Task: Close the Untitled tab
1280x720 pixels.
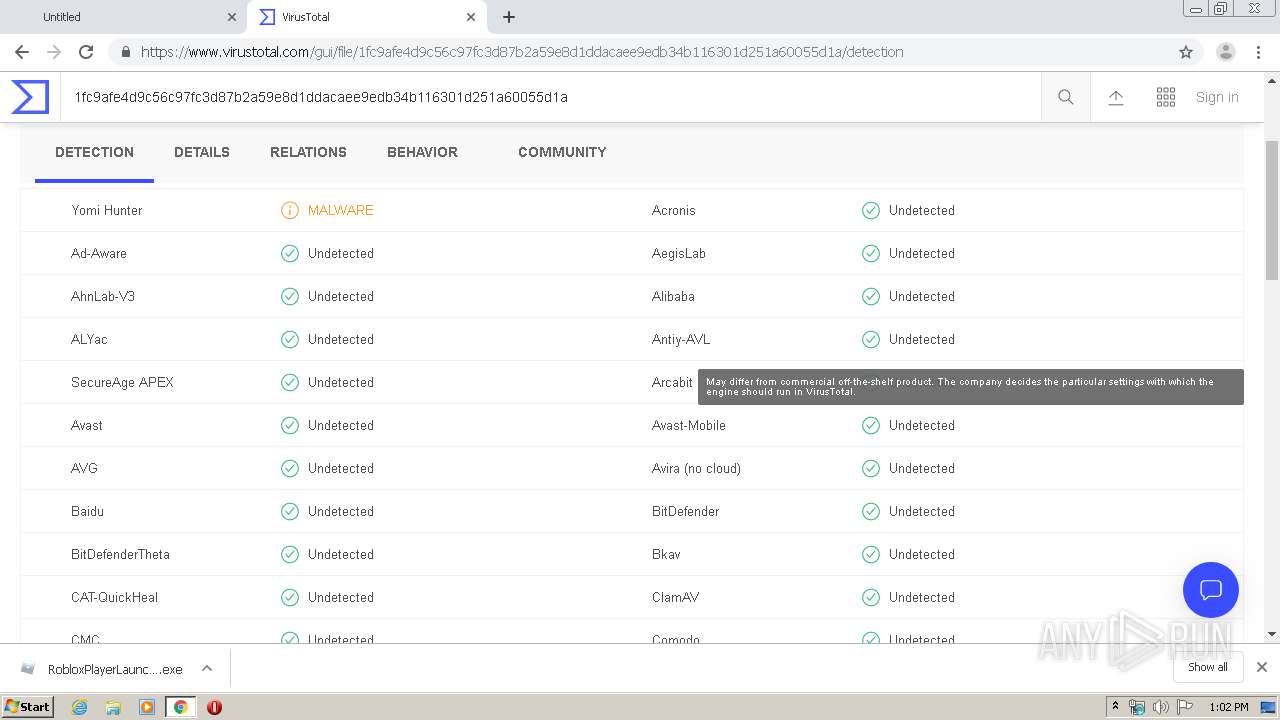Action: click(231, 17)
